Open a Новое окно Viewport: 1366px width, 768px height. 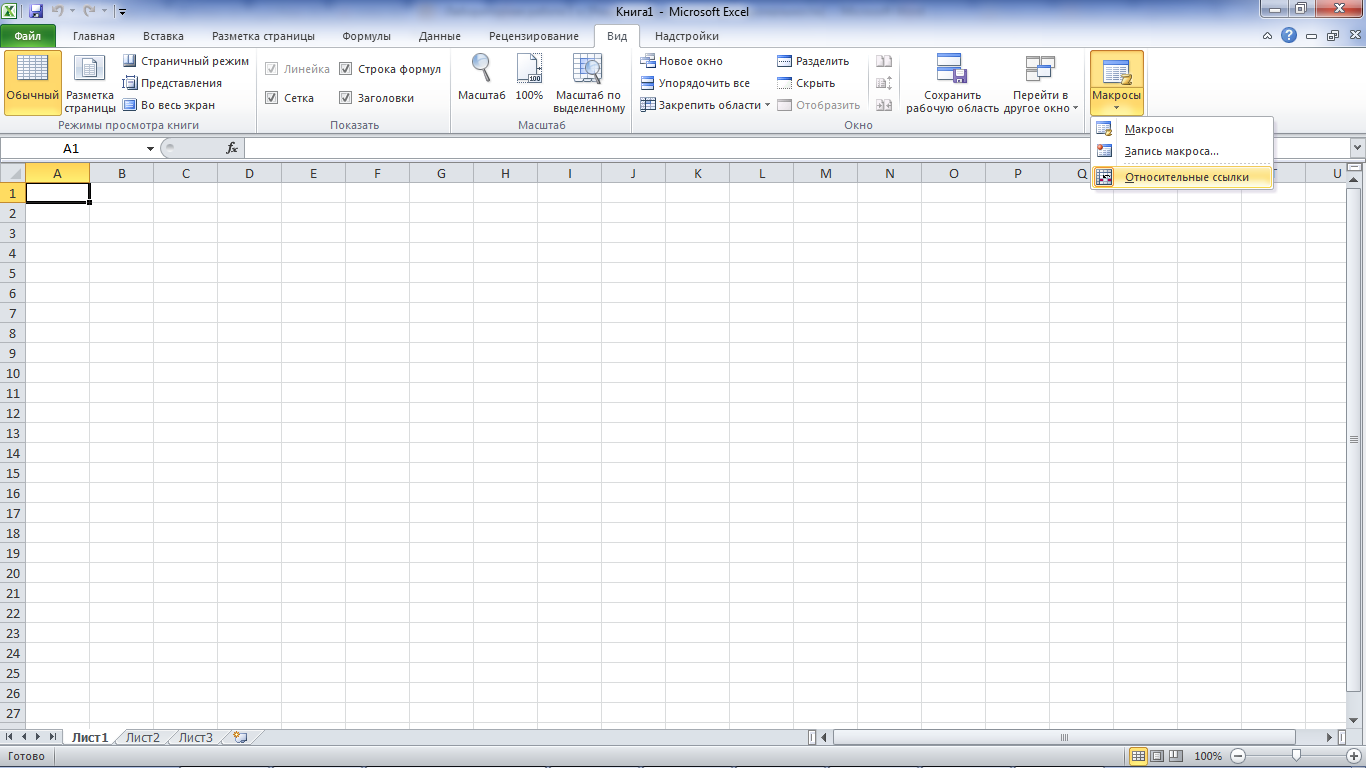click(681, 61)
